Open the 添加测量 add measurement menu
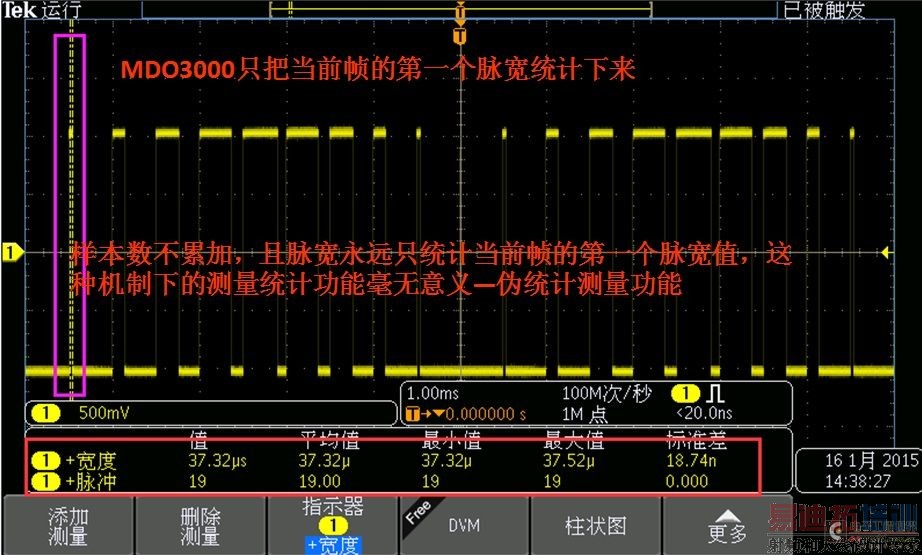The width and height of the screenshot is (922, 555). click(68, 525)
